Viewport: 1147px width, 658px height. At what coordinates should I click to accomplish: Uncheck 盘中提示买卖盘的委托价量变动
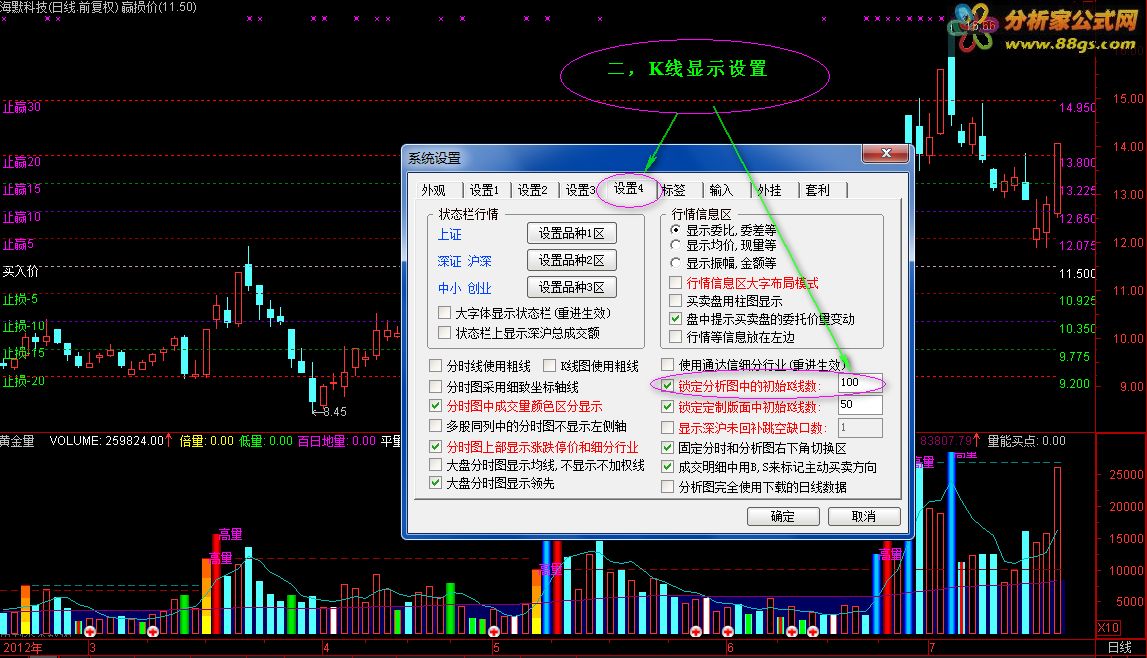pyautogui.click(x=676, y=319)
